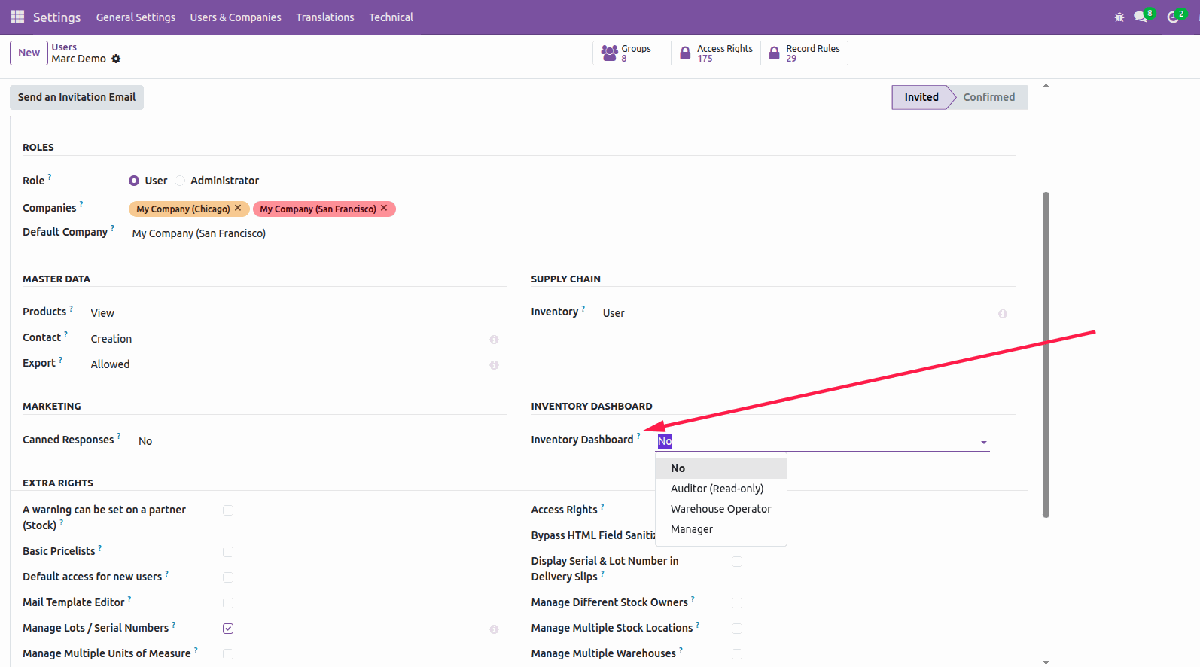This screenshot has height=667, width=1200.
Task: Show help tooltip beside Basic Pricelists
Action: 100,548
